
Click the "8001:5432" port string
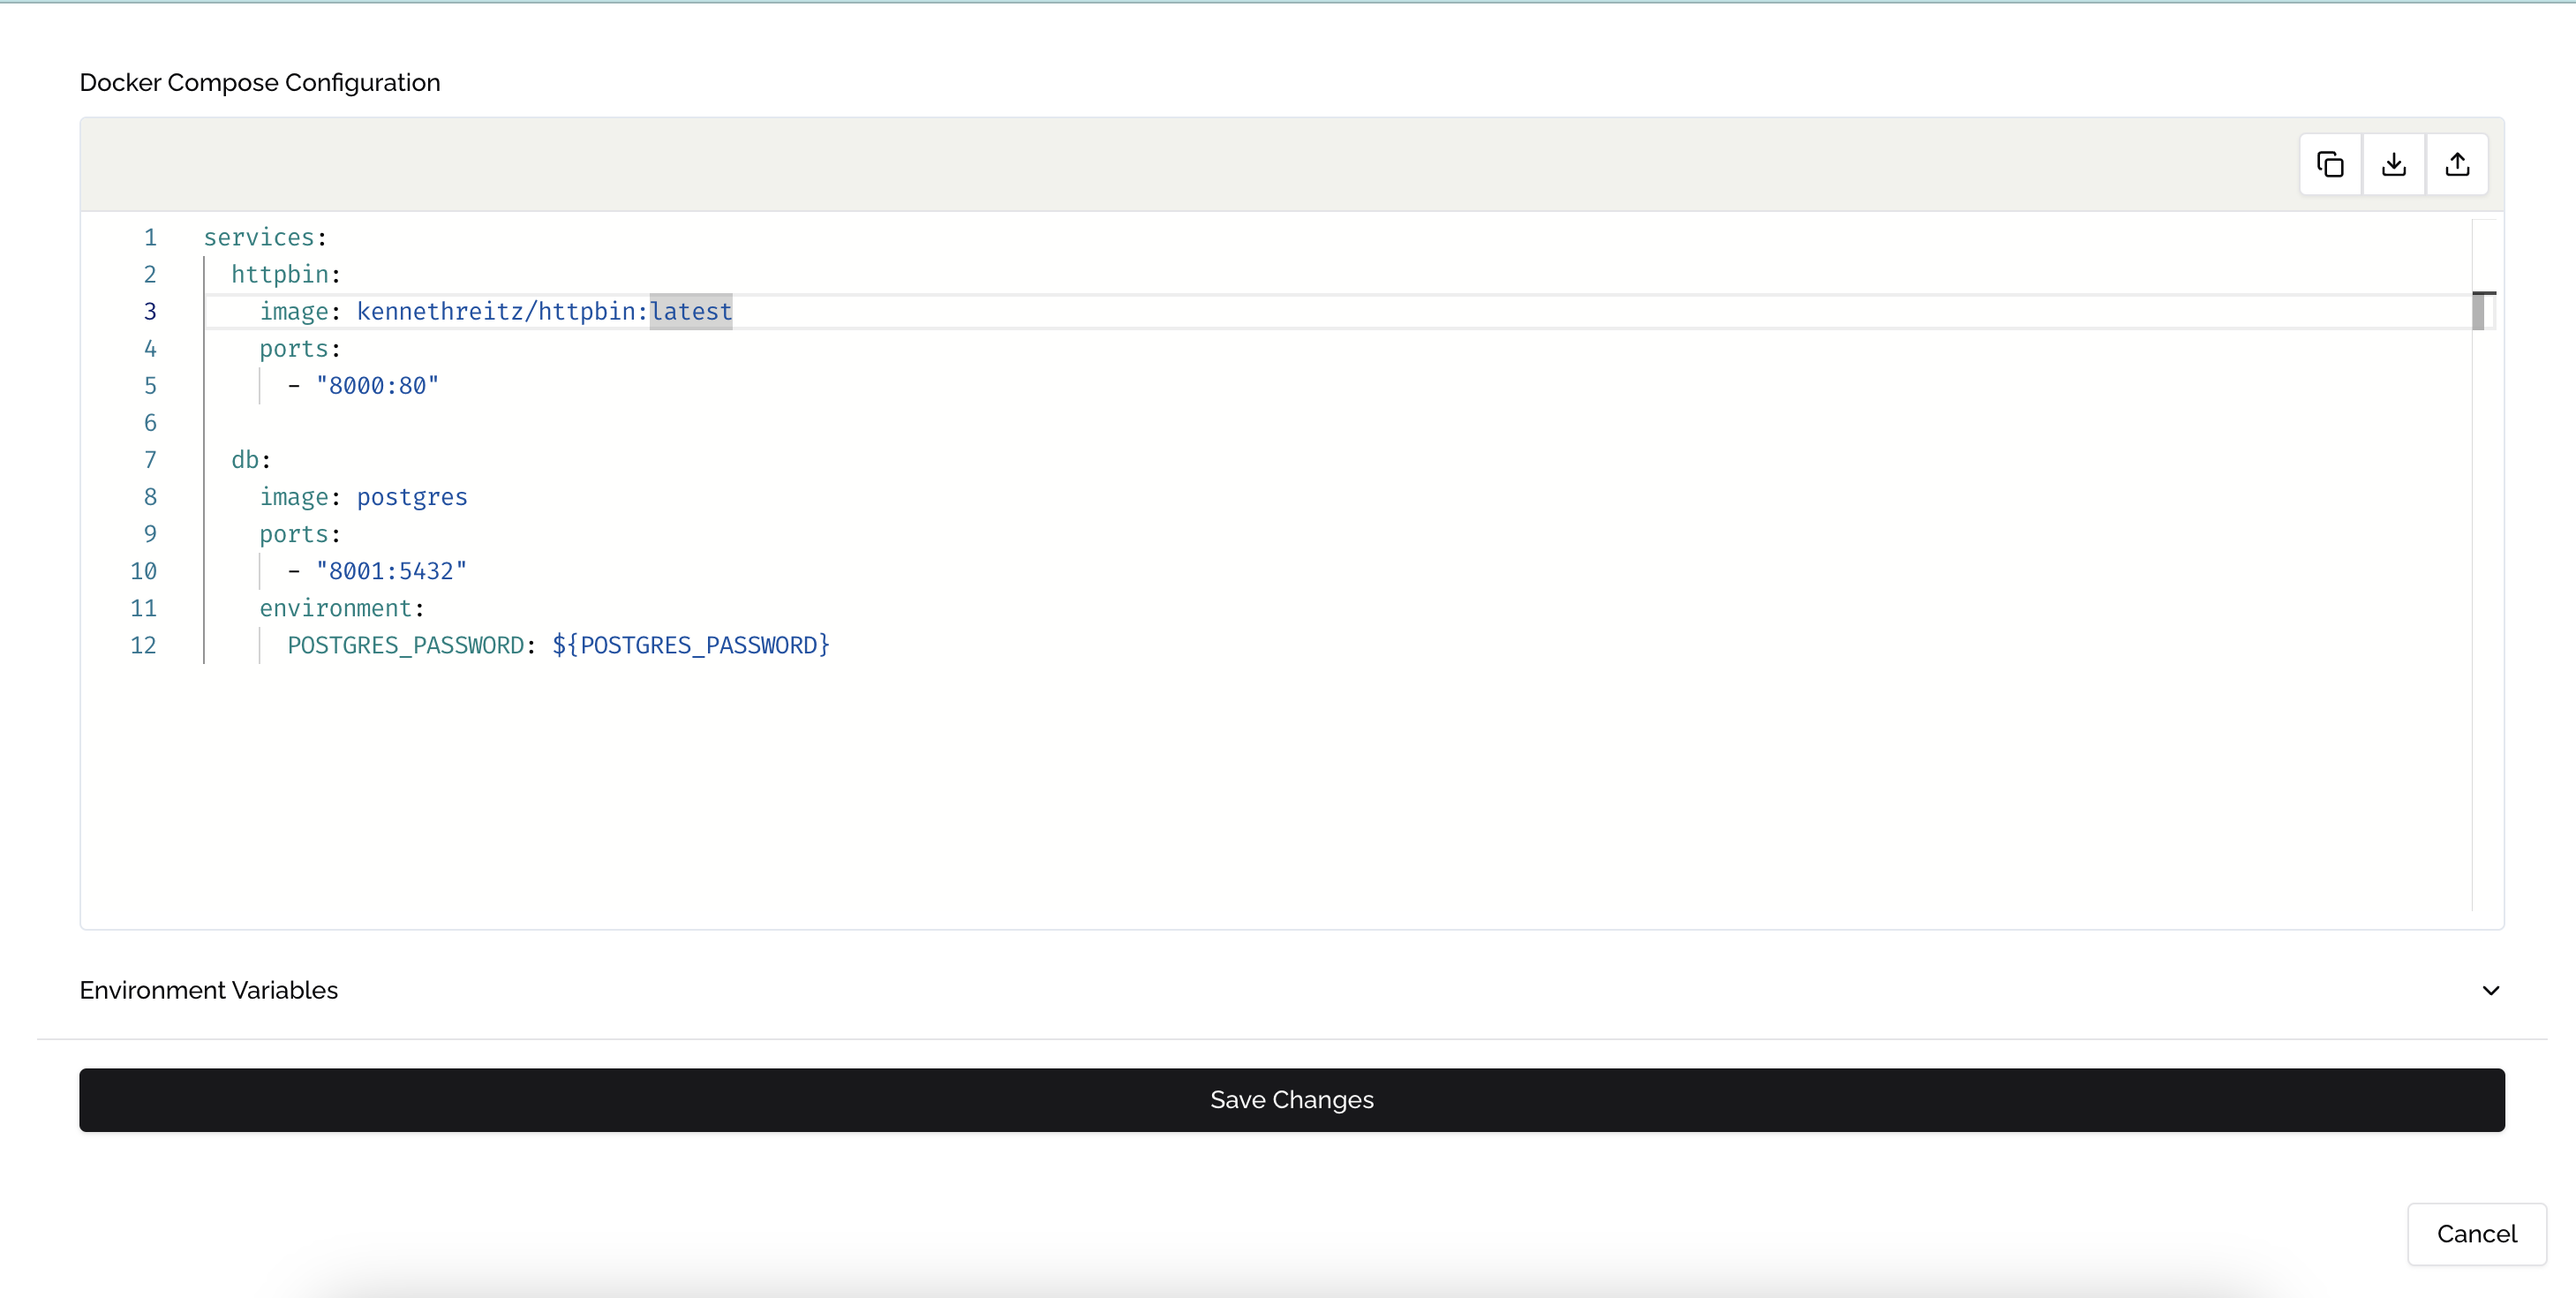pos(391,571)
